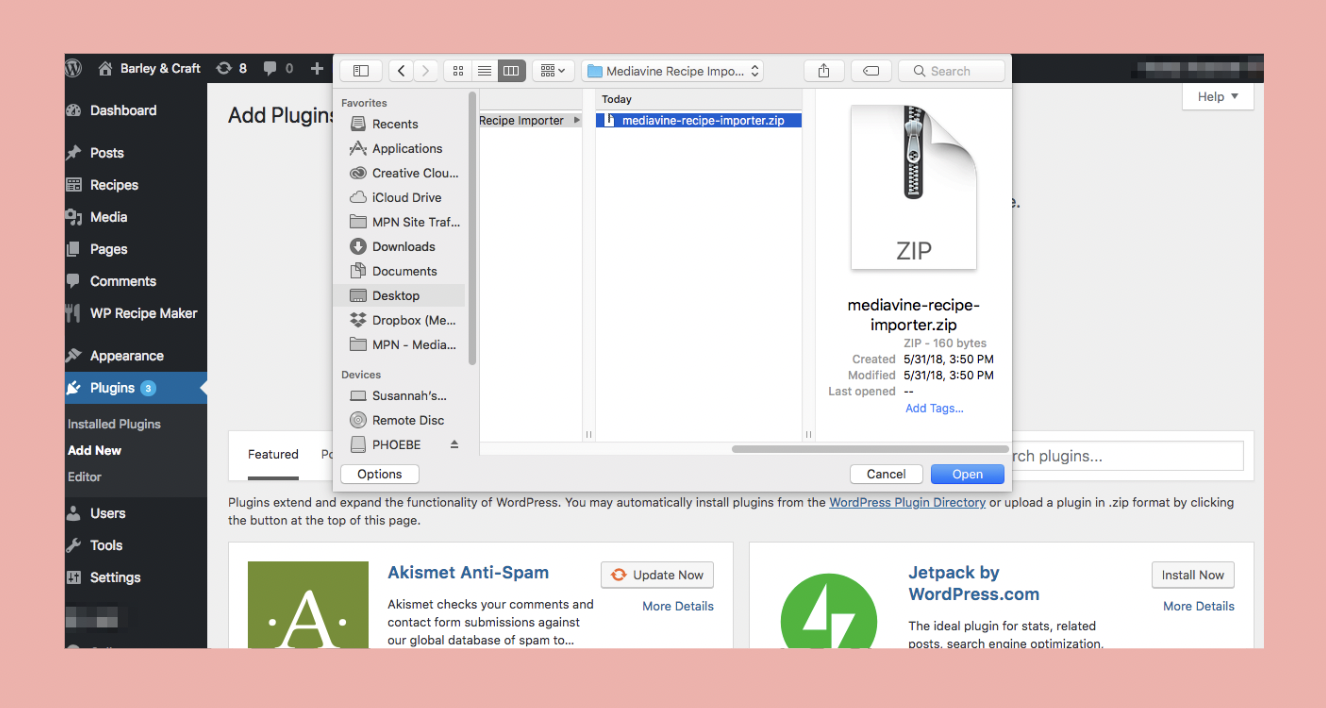Open Pages in WordPress menu
Screen dimensions: 1326x708
click(x=108, y=249)
